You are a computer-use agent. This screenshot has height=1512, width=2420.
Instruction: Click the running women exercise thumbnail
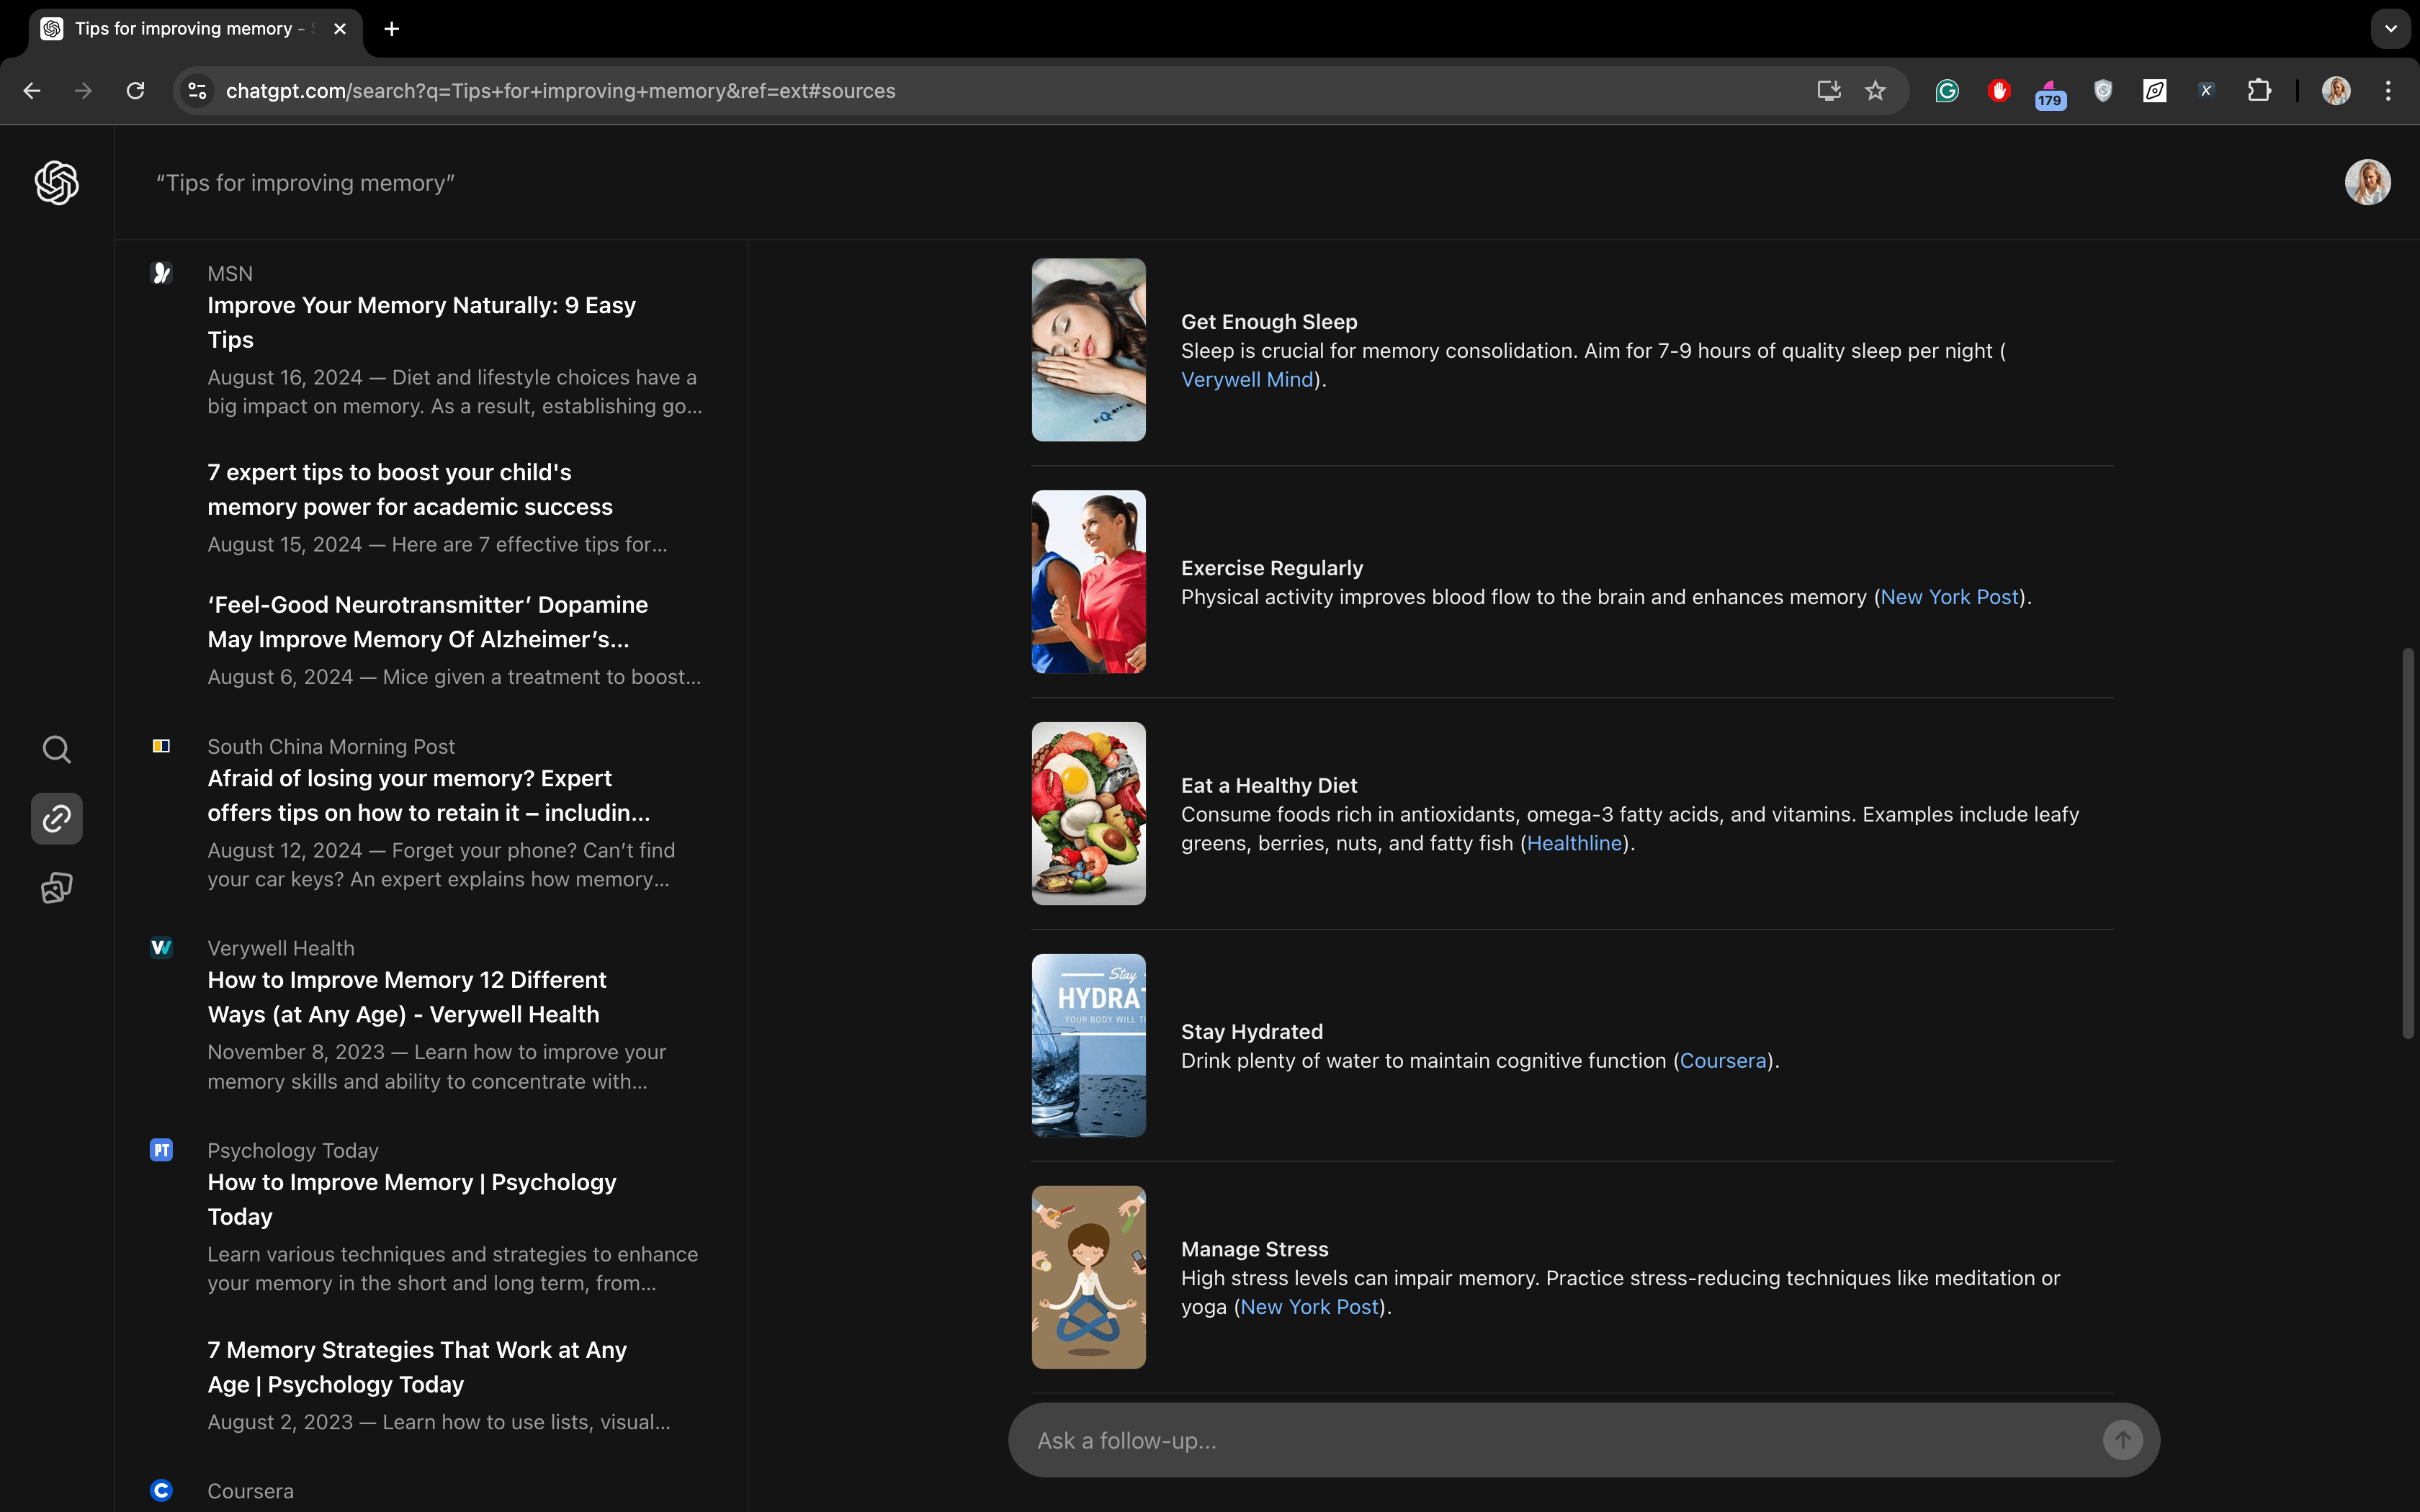click(x=1088, y=582)
